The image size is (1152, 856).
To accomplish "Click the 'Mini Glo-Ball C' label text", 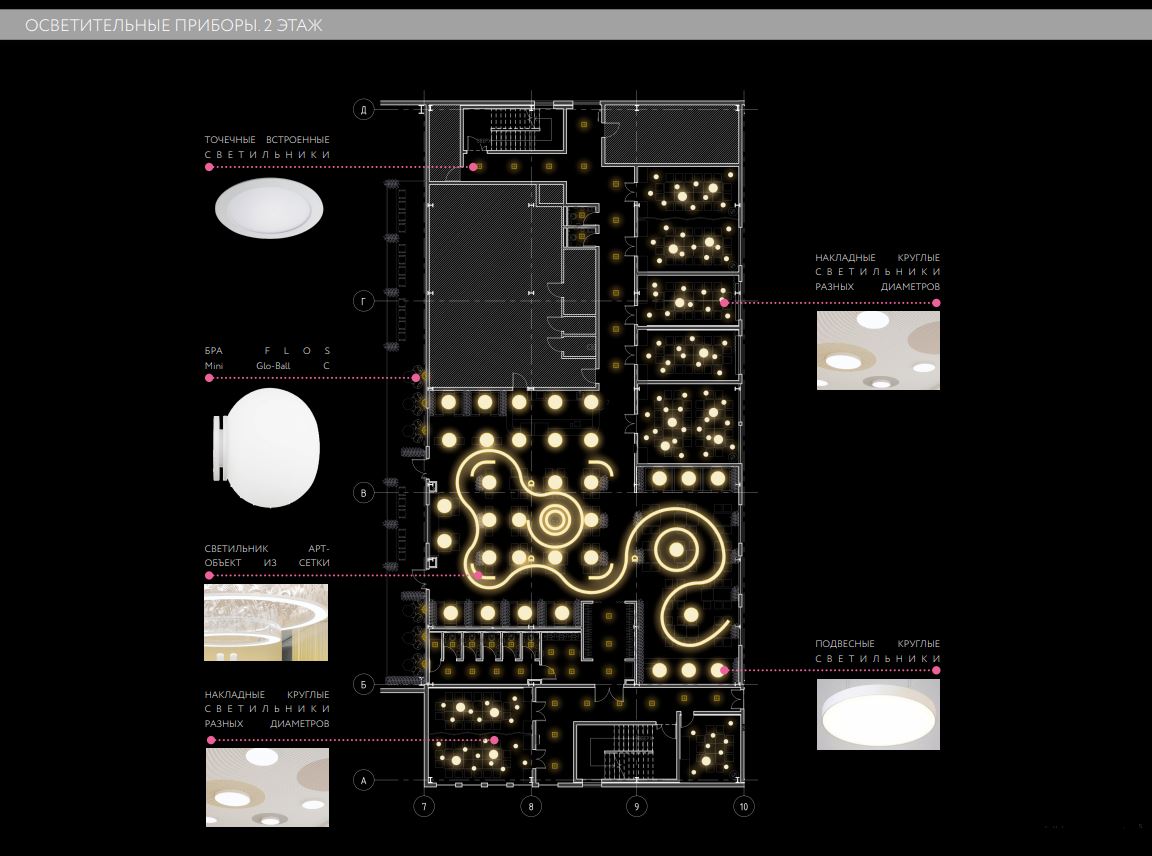I will point(267,367).
